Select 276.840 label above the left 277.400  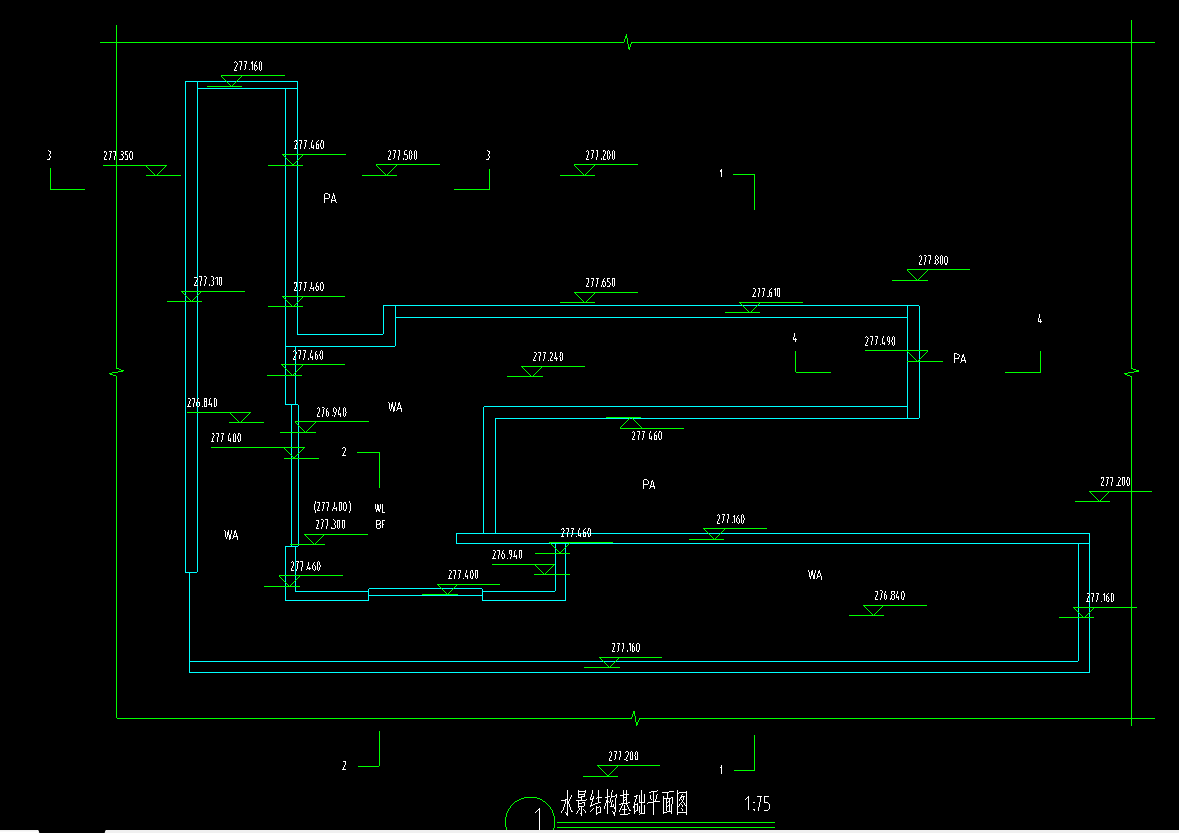coord(202,402)
